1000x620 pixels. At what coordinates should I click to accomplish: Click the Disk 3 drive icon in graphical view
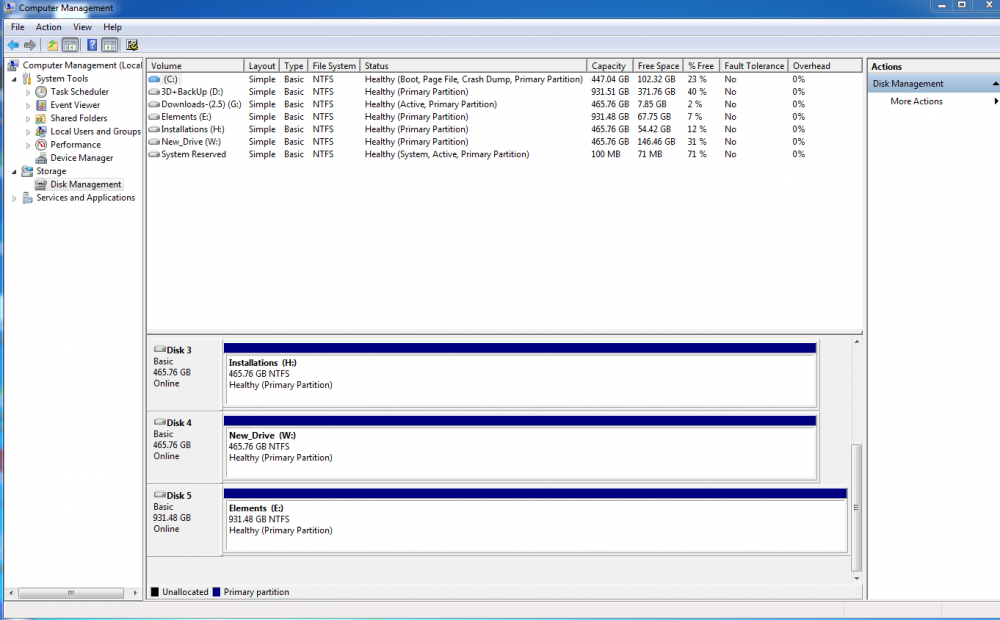click(x=159, y=350)
